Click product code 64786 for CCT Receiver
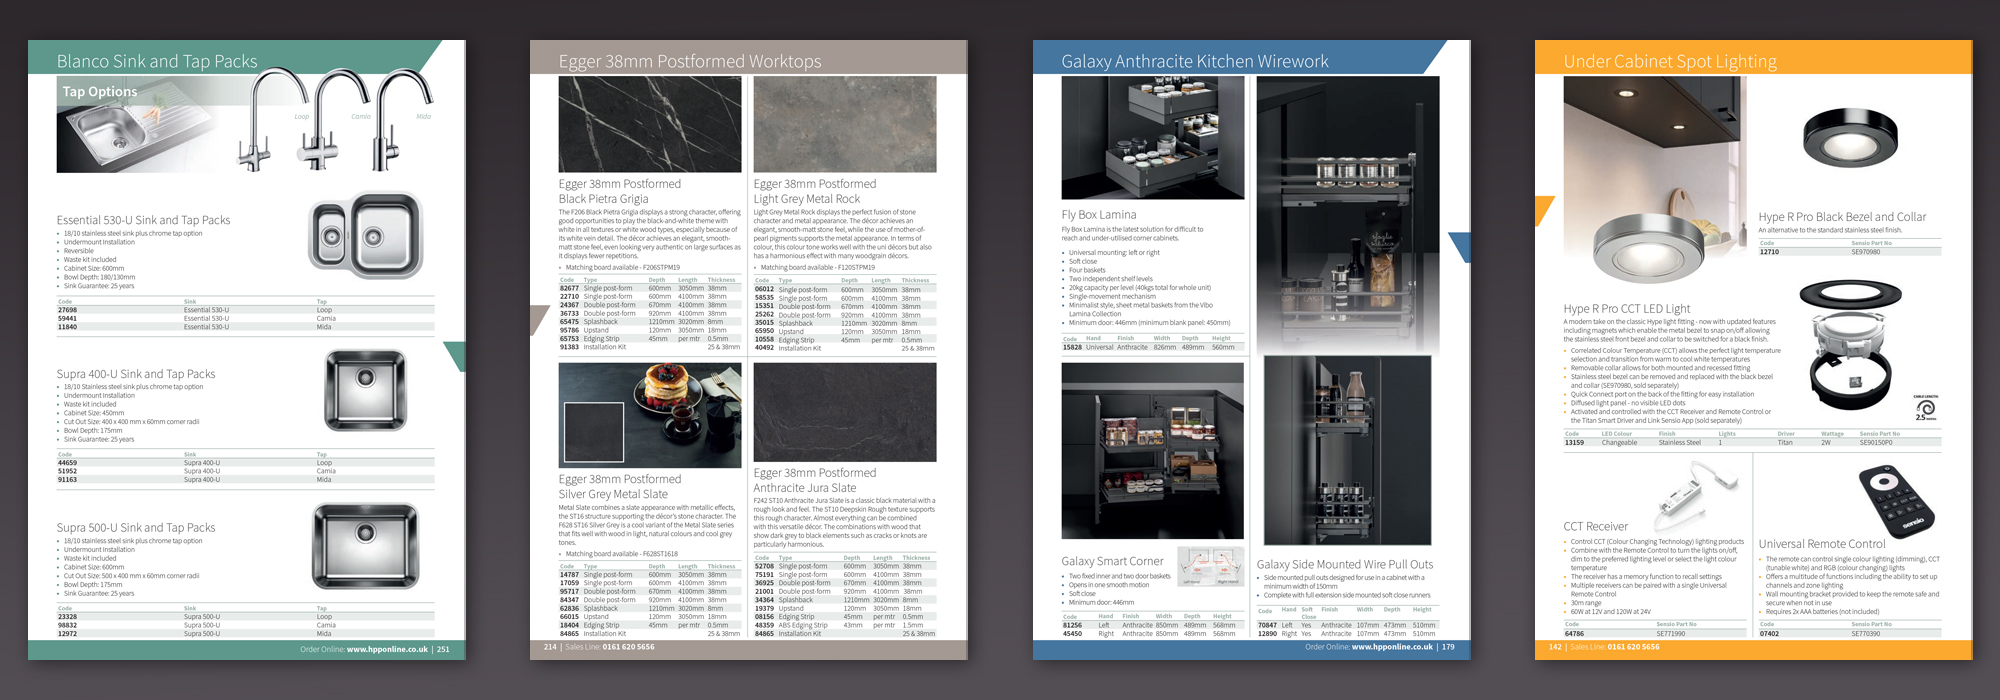The height and width of the screenshot is (700, 2000). (1574, 633)
